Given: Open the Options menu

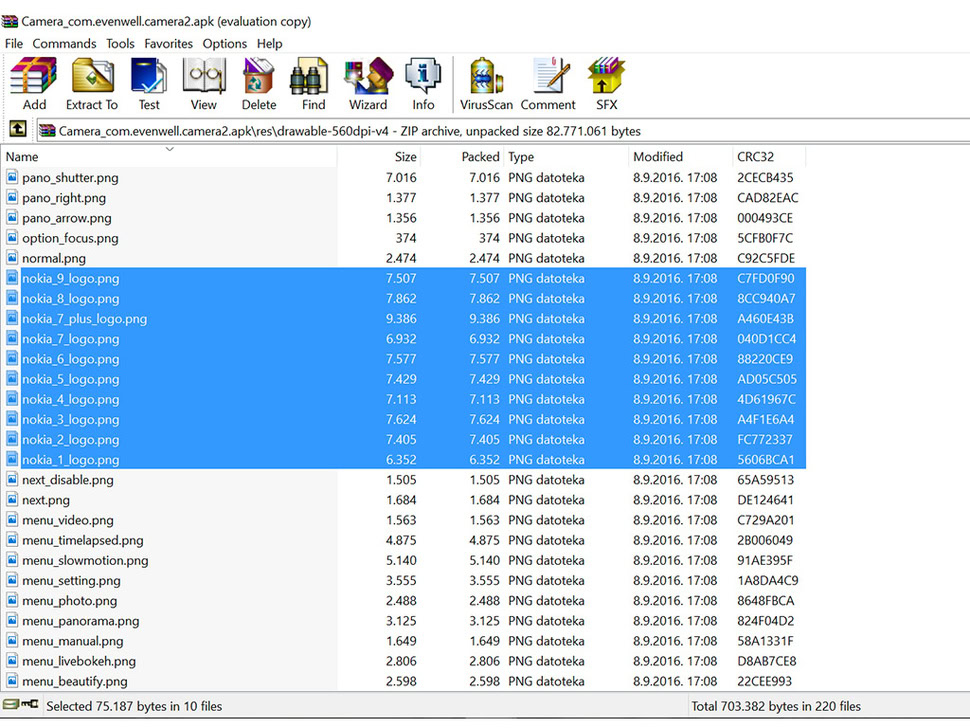Looking at the screenshot, I should tap(225, 44).
